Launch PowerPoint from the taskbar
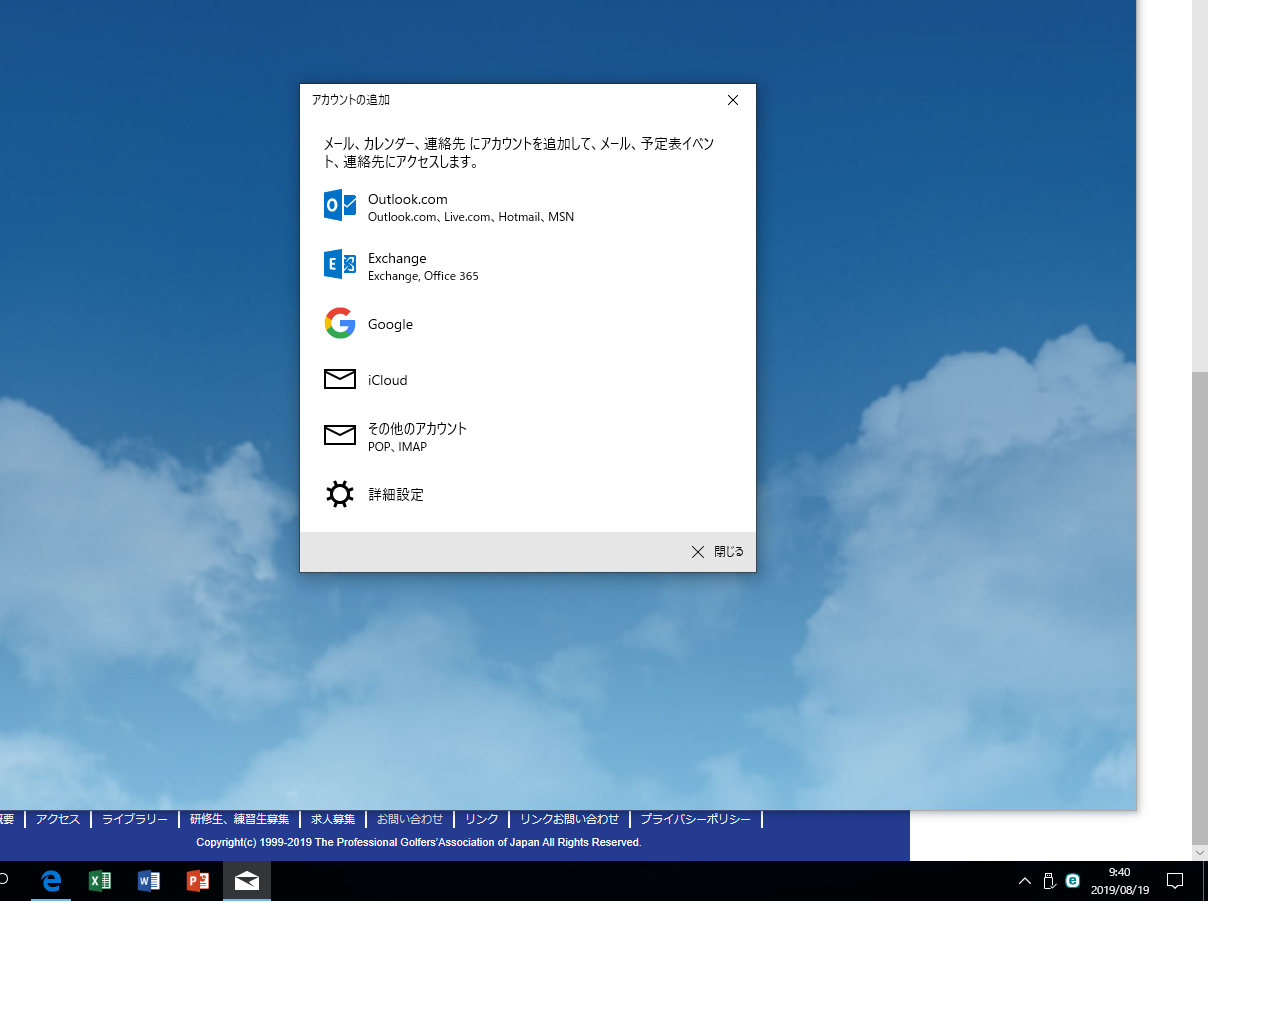The height and width of the screenshot is (1024, 1280). click(x=198, y=881)
